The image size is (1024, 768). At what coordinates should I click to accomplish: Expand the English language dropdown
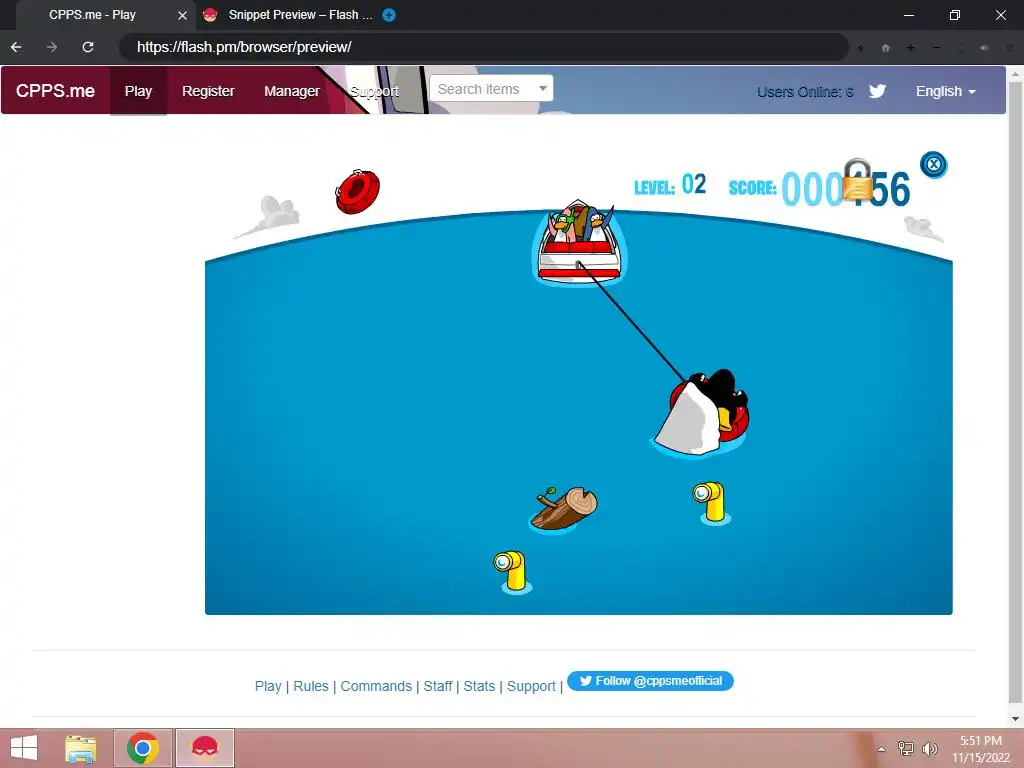[946, 91]
